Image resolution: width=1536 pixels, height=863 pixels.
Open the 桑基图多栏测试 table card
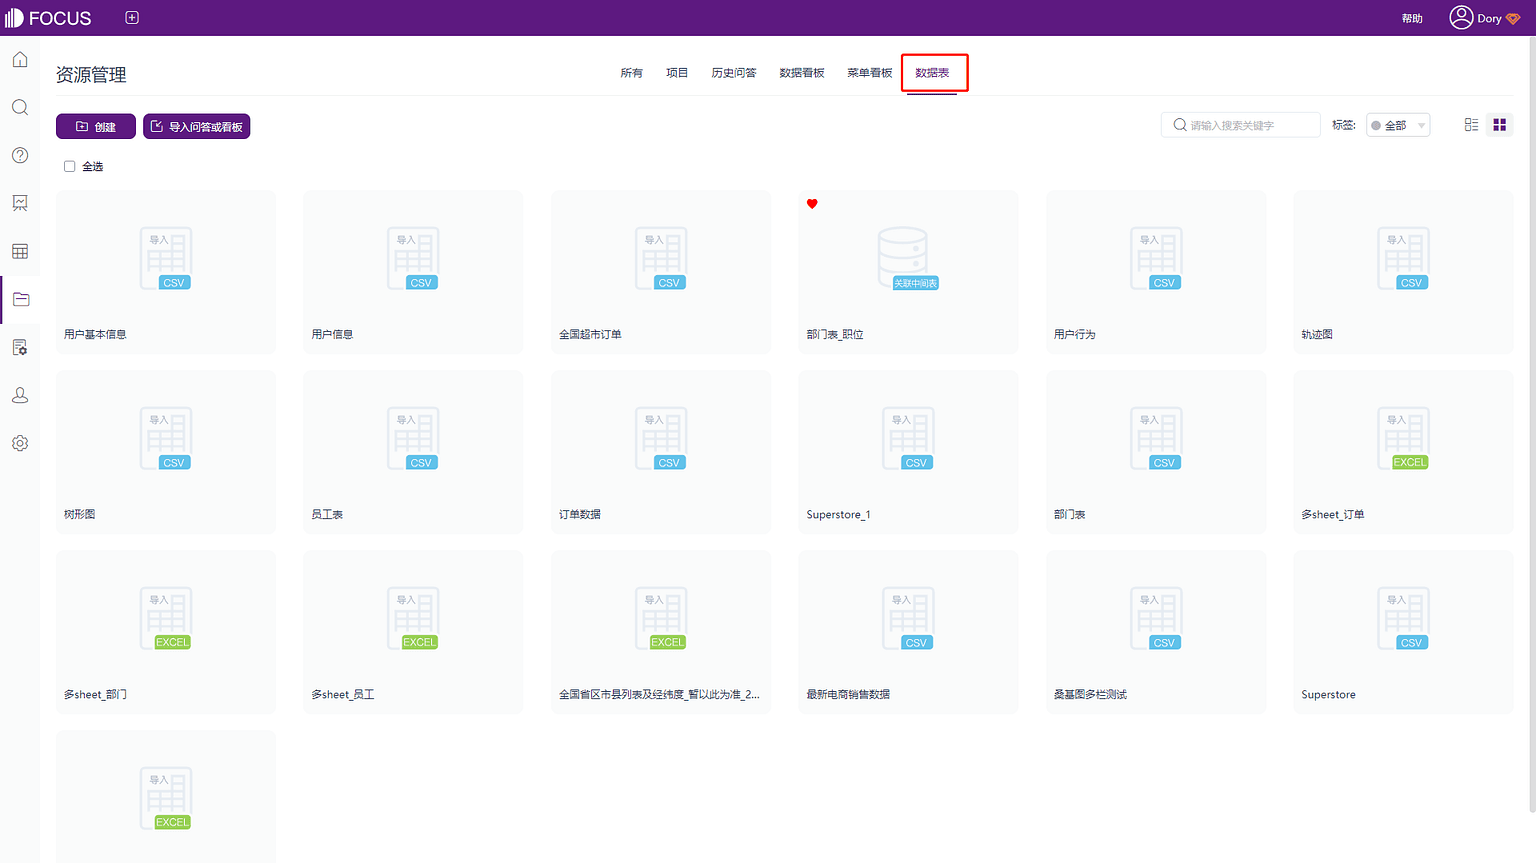(x=1156, y=632)
